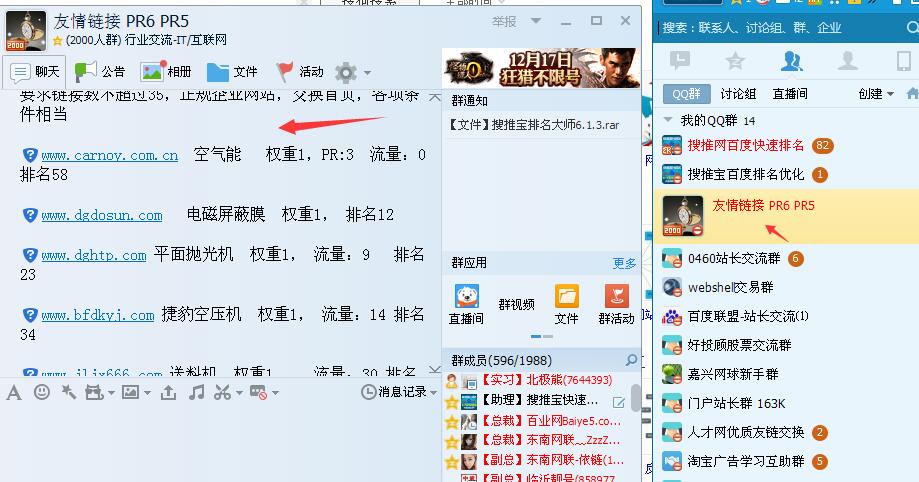Open the 创建 dropdown

(876, 94)
